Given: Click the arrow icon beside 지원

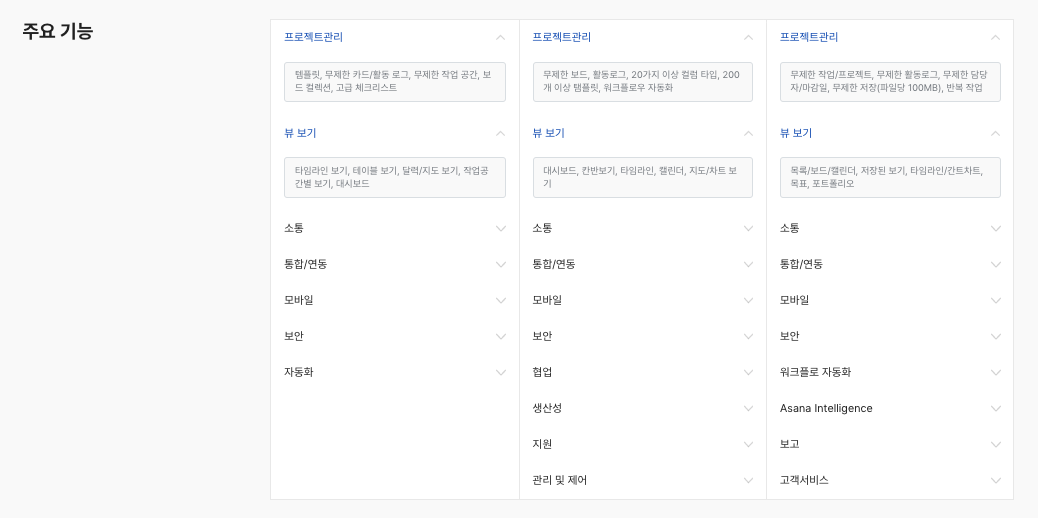Looking at the screenshot, I should (748, 444).
